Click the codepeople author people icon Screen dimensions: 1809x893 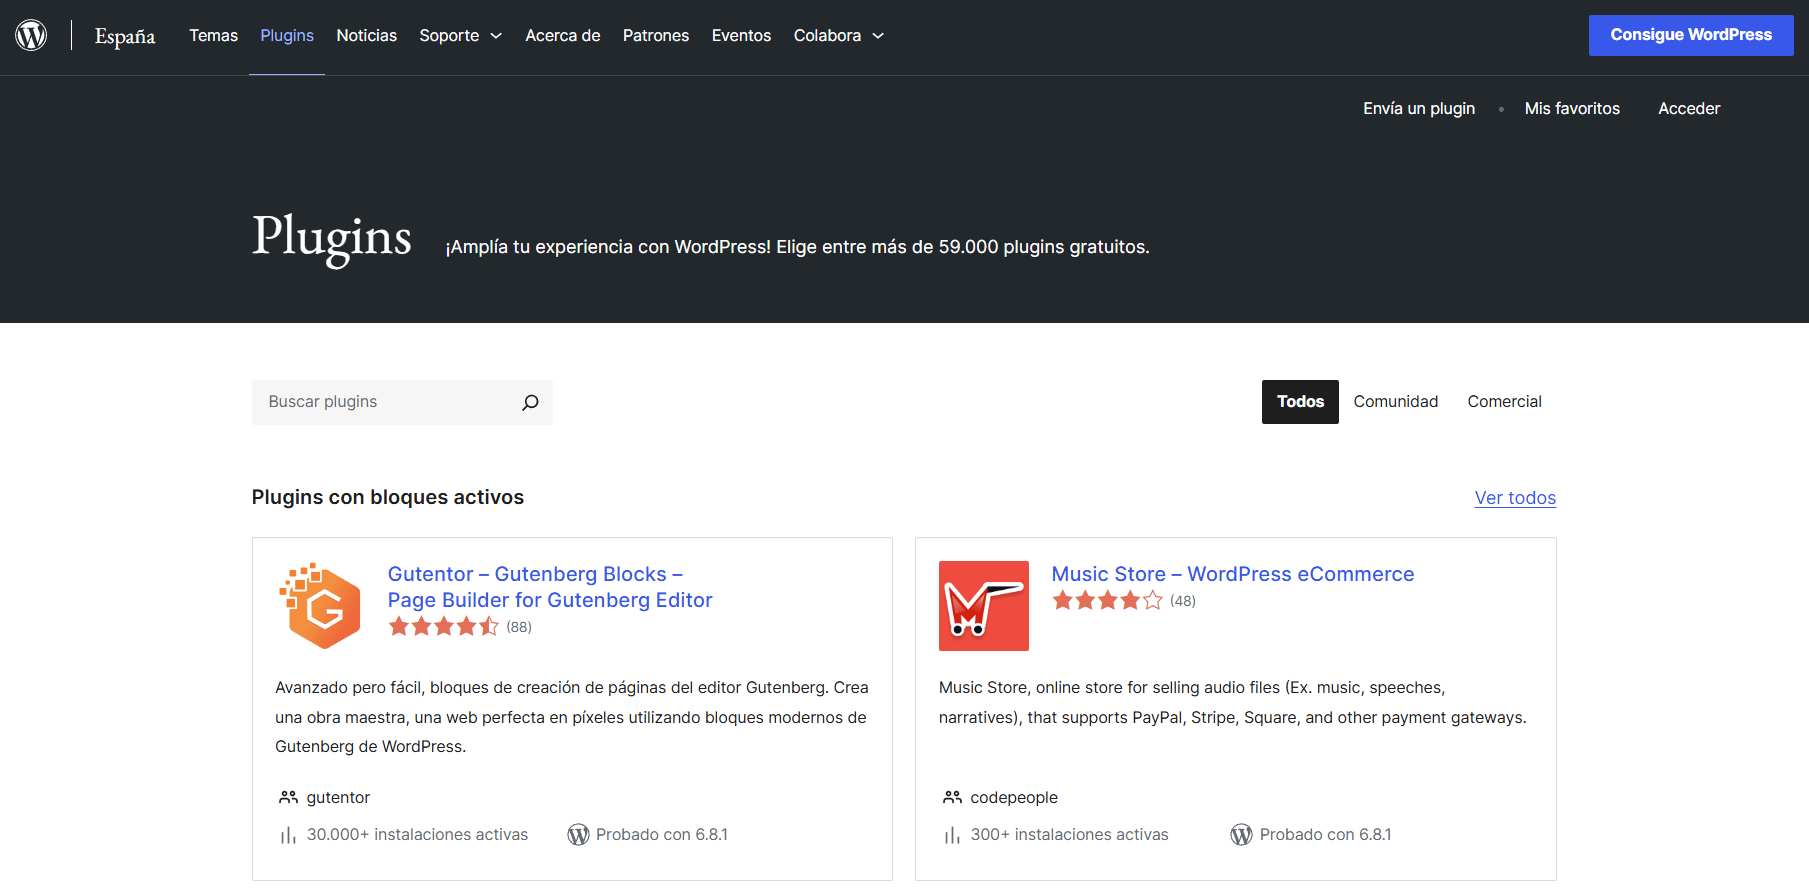(952, 797)
